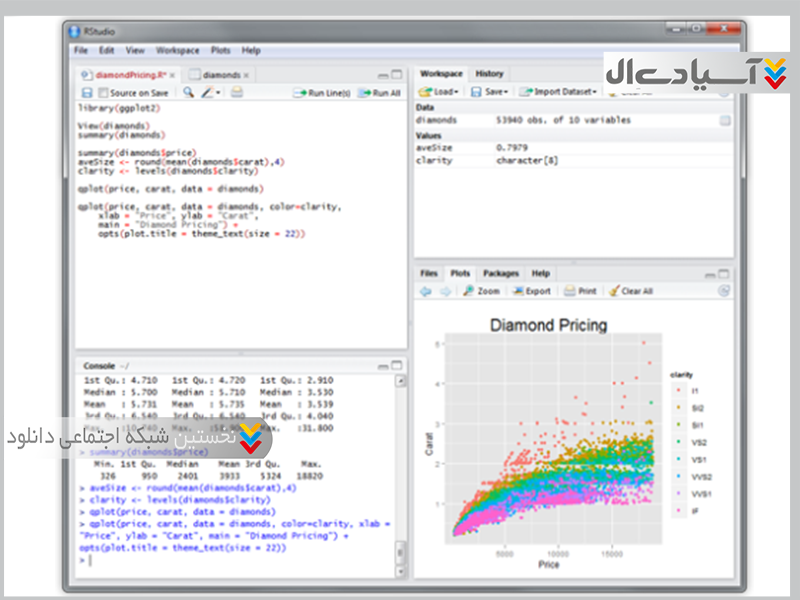Open the diamonds data grid viewer icon
The height and width of the screenshot is (600, 800).
[x=724, y=120]
